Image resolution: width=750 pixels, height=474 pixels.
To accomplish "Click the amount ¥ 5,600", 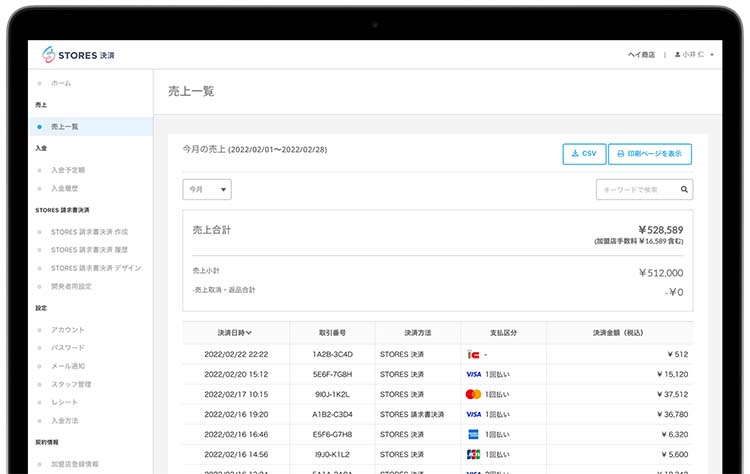I will coord(675,454).
